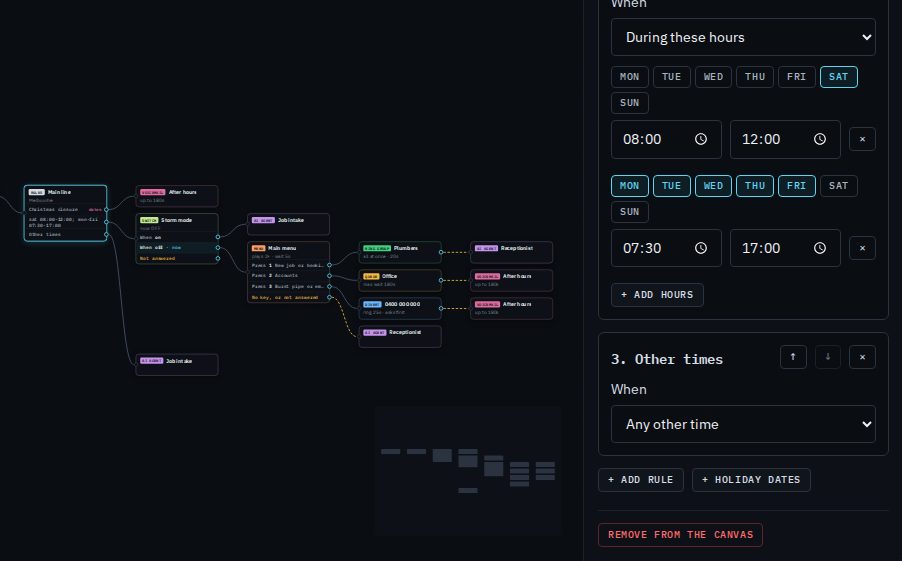Remove the 07:30–17:00 hours row
The height and width of the screenshot is (561, 902).
point(862,248)
